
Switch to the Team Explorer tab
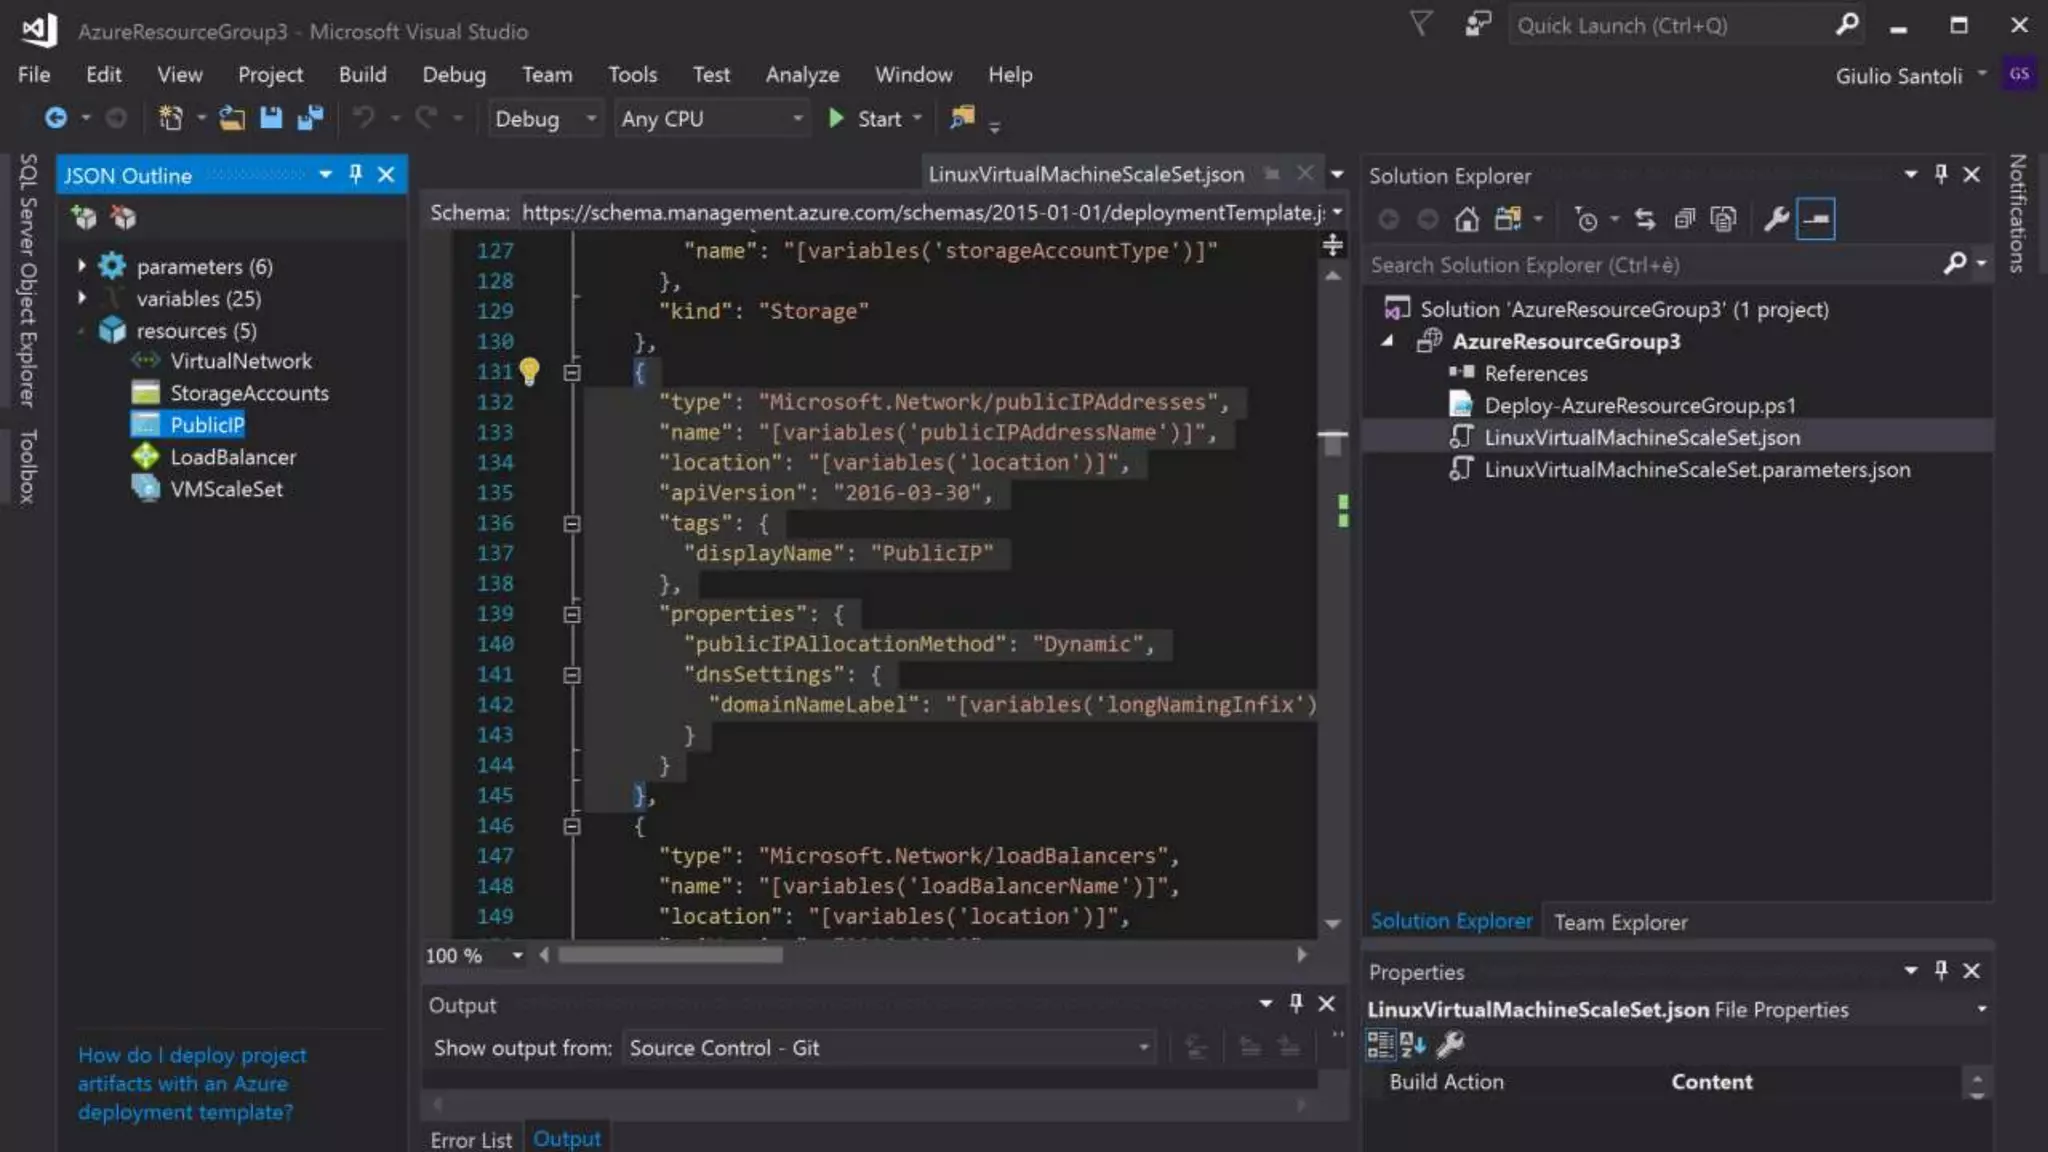point(1620,922)
